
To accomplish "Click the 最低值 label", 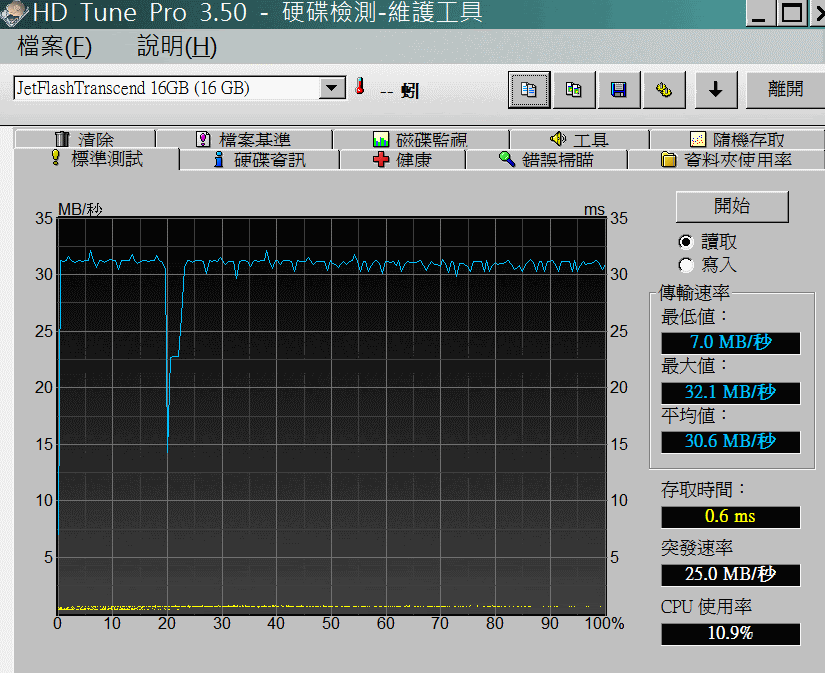I will pos(695,317).
